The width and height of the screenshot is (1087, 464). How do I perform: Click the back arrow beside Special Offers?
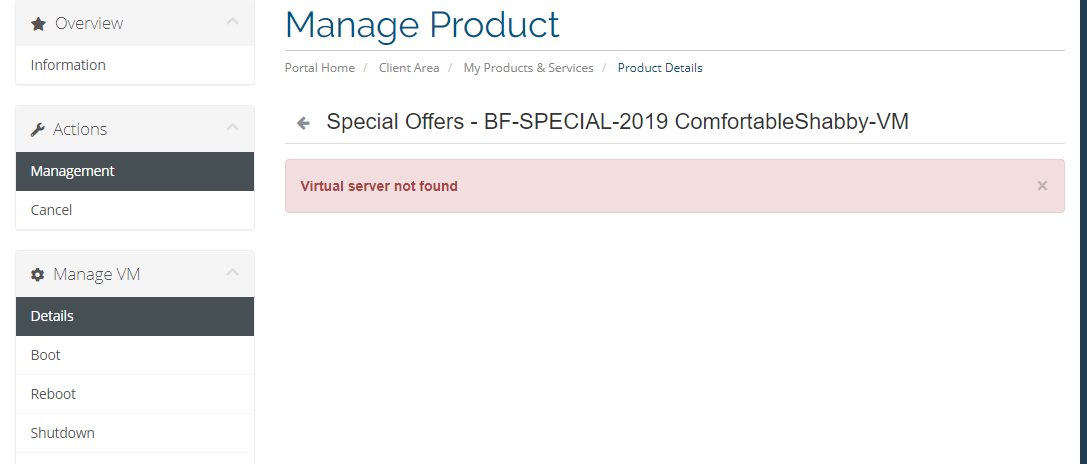(303, 123)
